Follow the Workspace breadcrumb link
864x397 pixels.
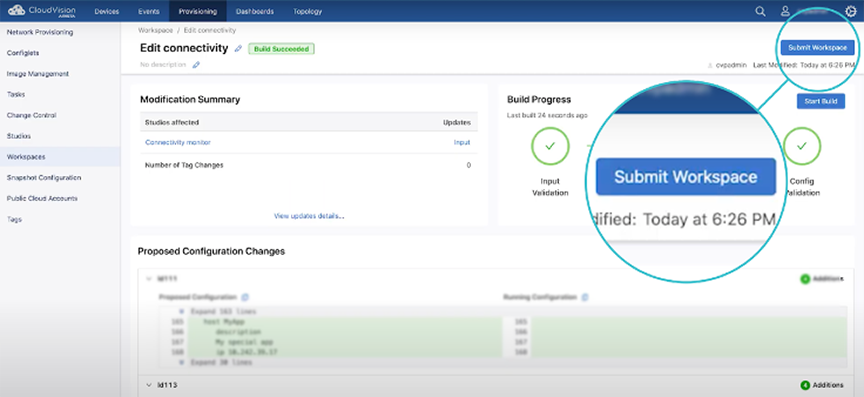[155, 30]
